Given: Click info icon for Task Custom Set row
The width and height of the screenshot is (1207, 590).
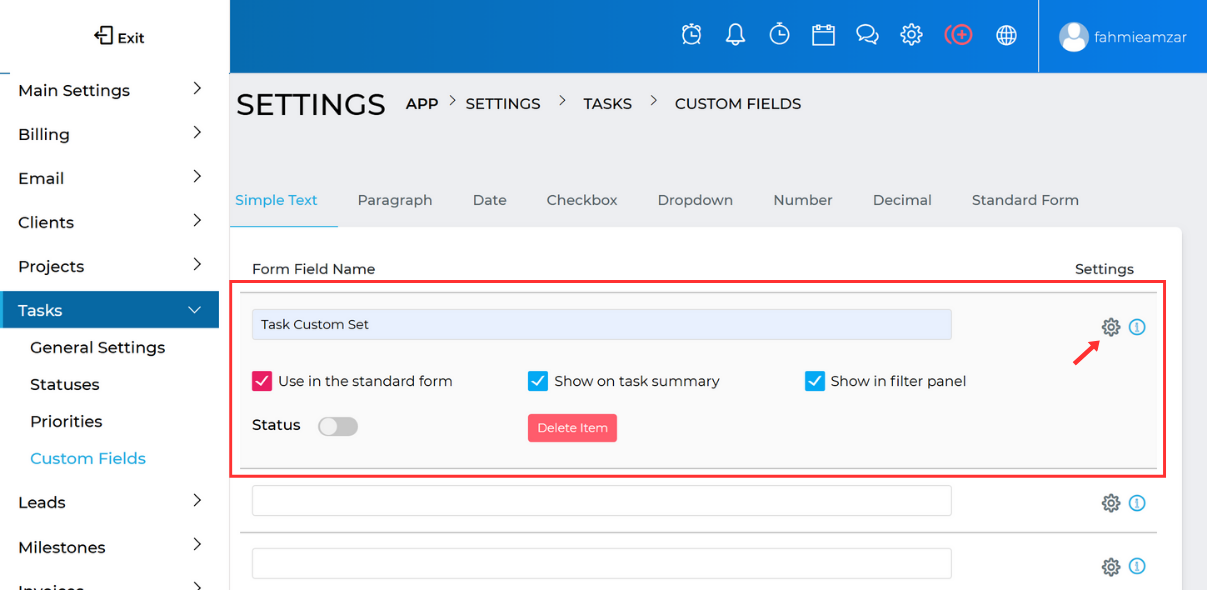Looking at the screenshot, I should (x=1137, y=327).
